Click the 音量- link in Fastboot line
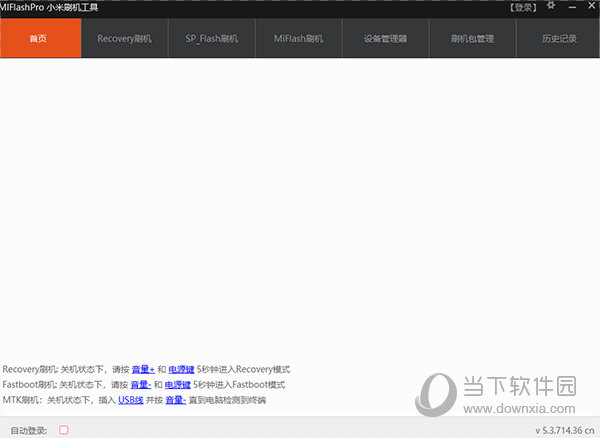Screen dimensions: 600x438 [141, 384]
